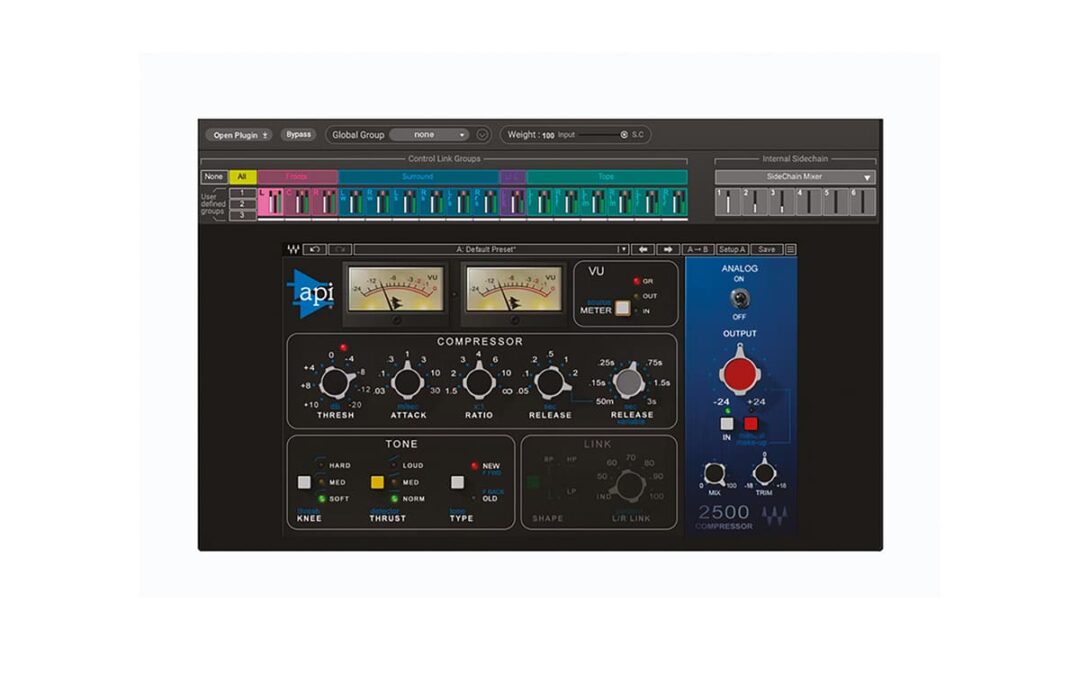The width and height of the screenshot is (1080, 675).
Task: Click the right VU meter display
Action: (x=513, y=289)
